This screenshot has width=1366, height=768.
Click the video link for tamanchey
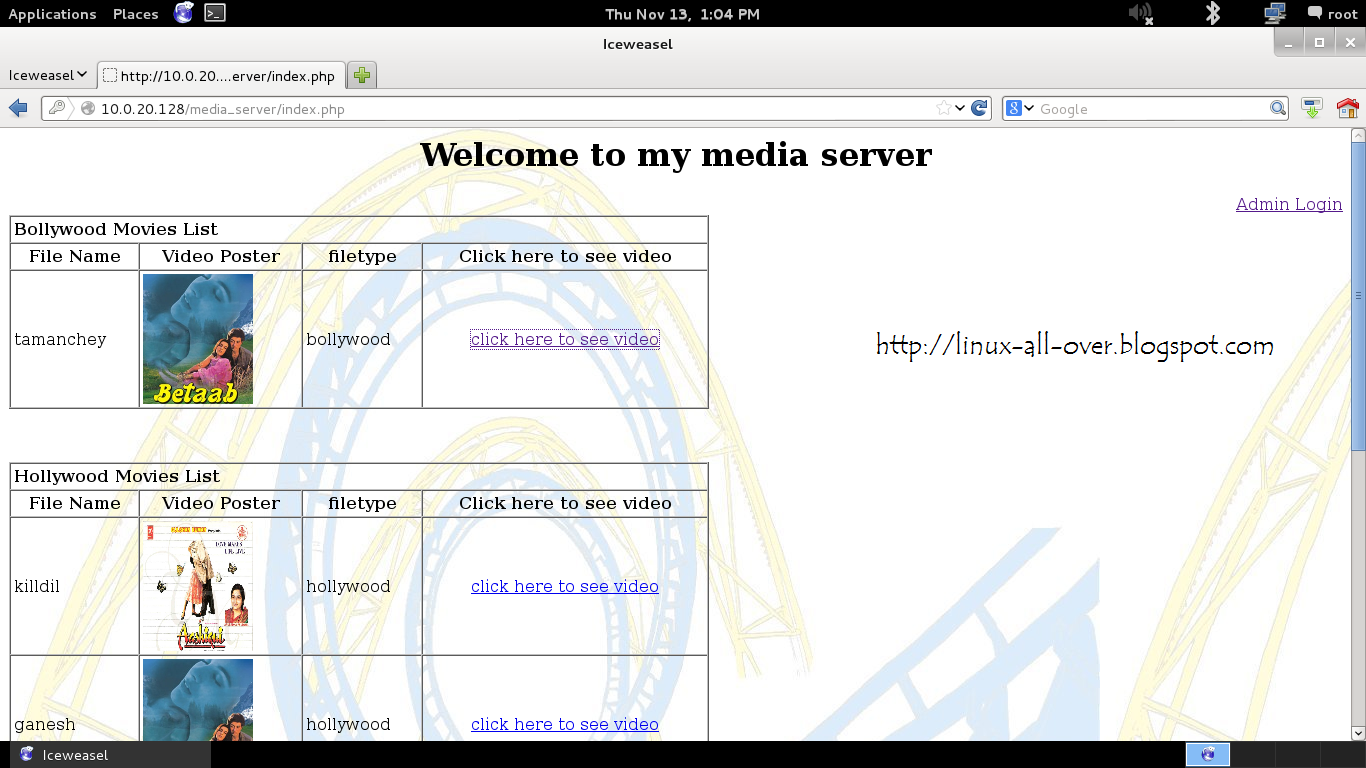click(x=565, y=339)
